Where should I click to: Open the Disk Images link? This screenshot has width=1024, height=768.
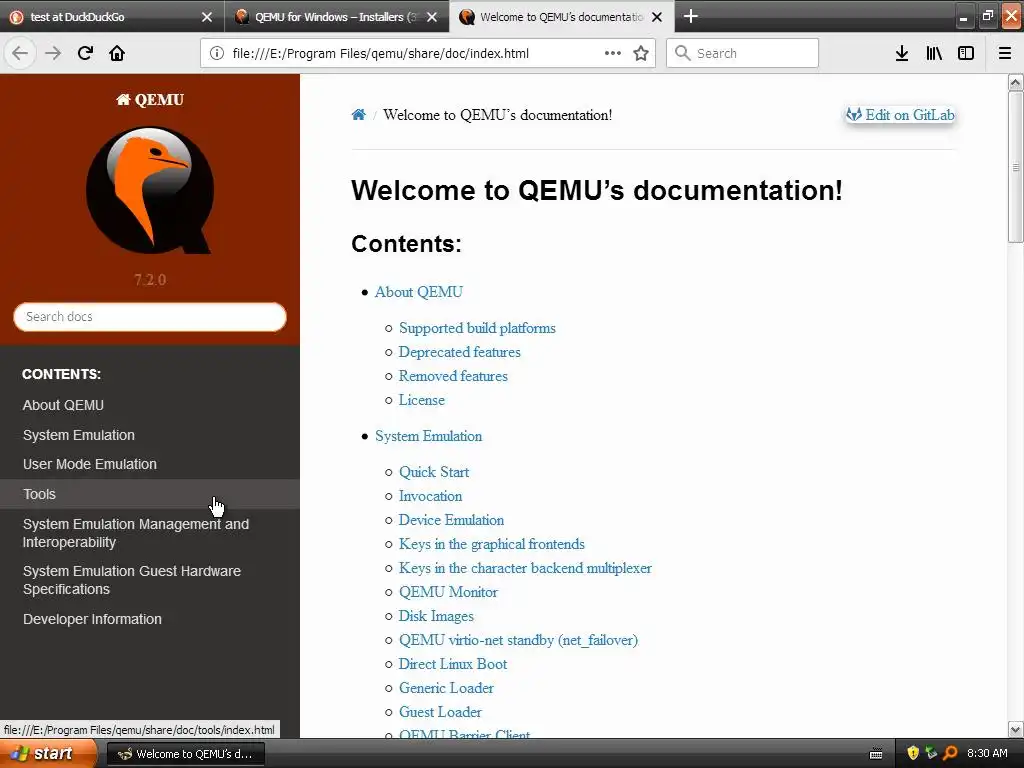point(436,616)
